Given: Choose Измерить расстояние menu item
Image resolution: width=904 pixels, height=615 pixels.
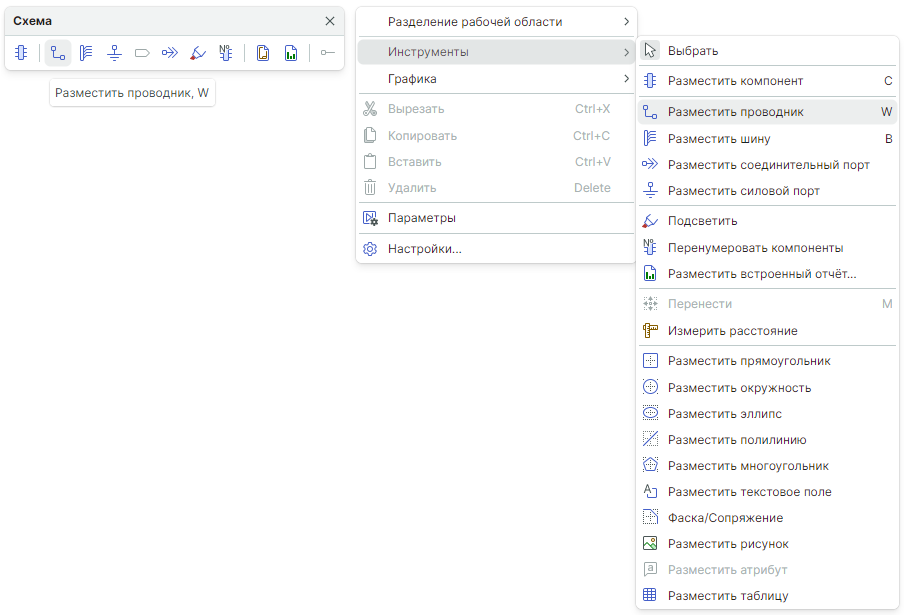Looking at the screenshot, I should pyautogui.click(x=732, y=331).
